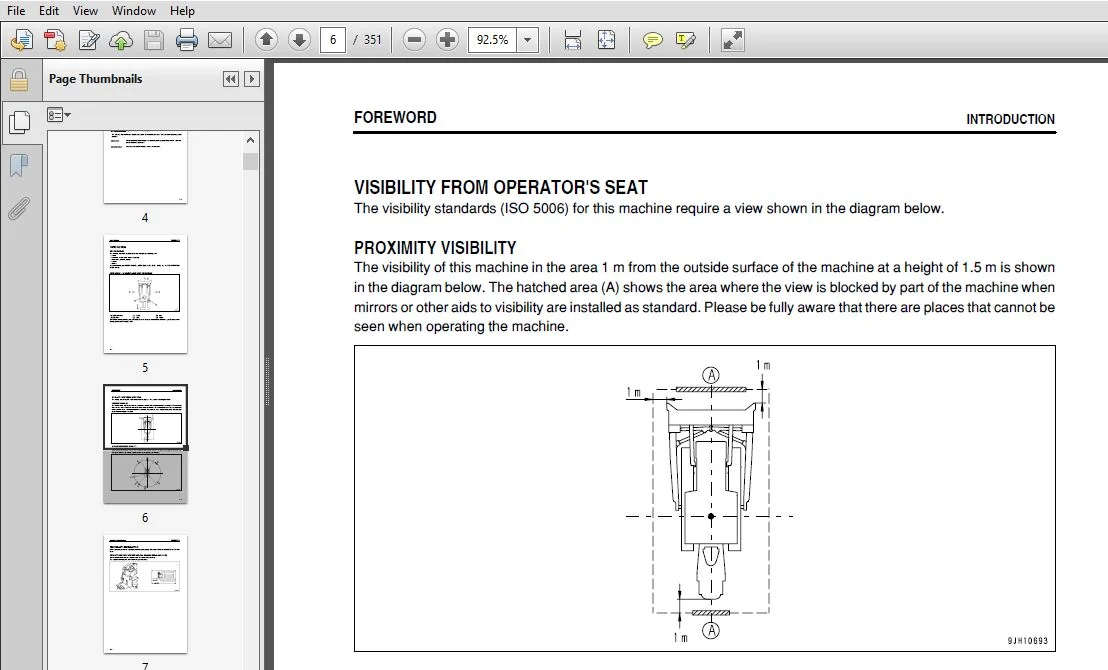This screenshot has width=1108, height=670.
Task: Click the Email envelope icon
Action: click(220, 40)
